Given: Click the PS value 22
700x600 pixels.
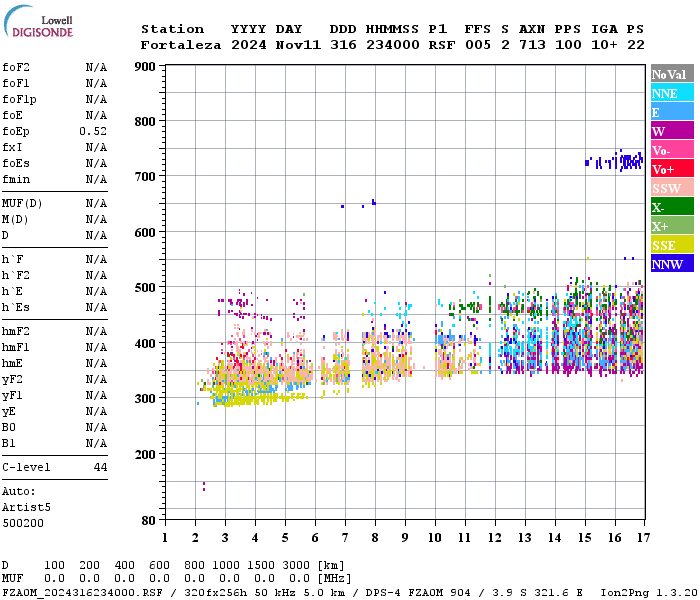Looking at the screenshot, I should click(x=636, y=45).
